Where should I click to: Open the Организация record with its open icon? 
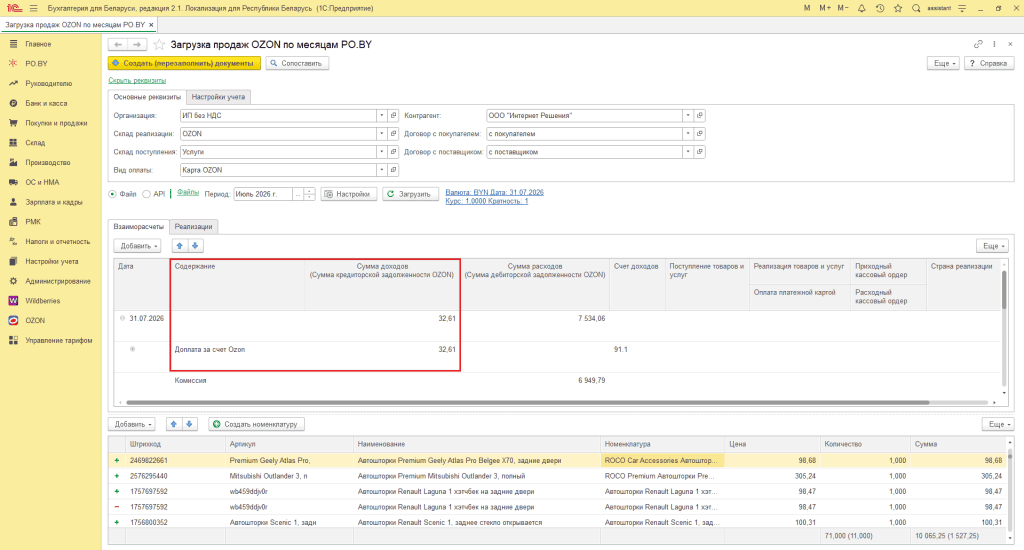click(393, 116)
